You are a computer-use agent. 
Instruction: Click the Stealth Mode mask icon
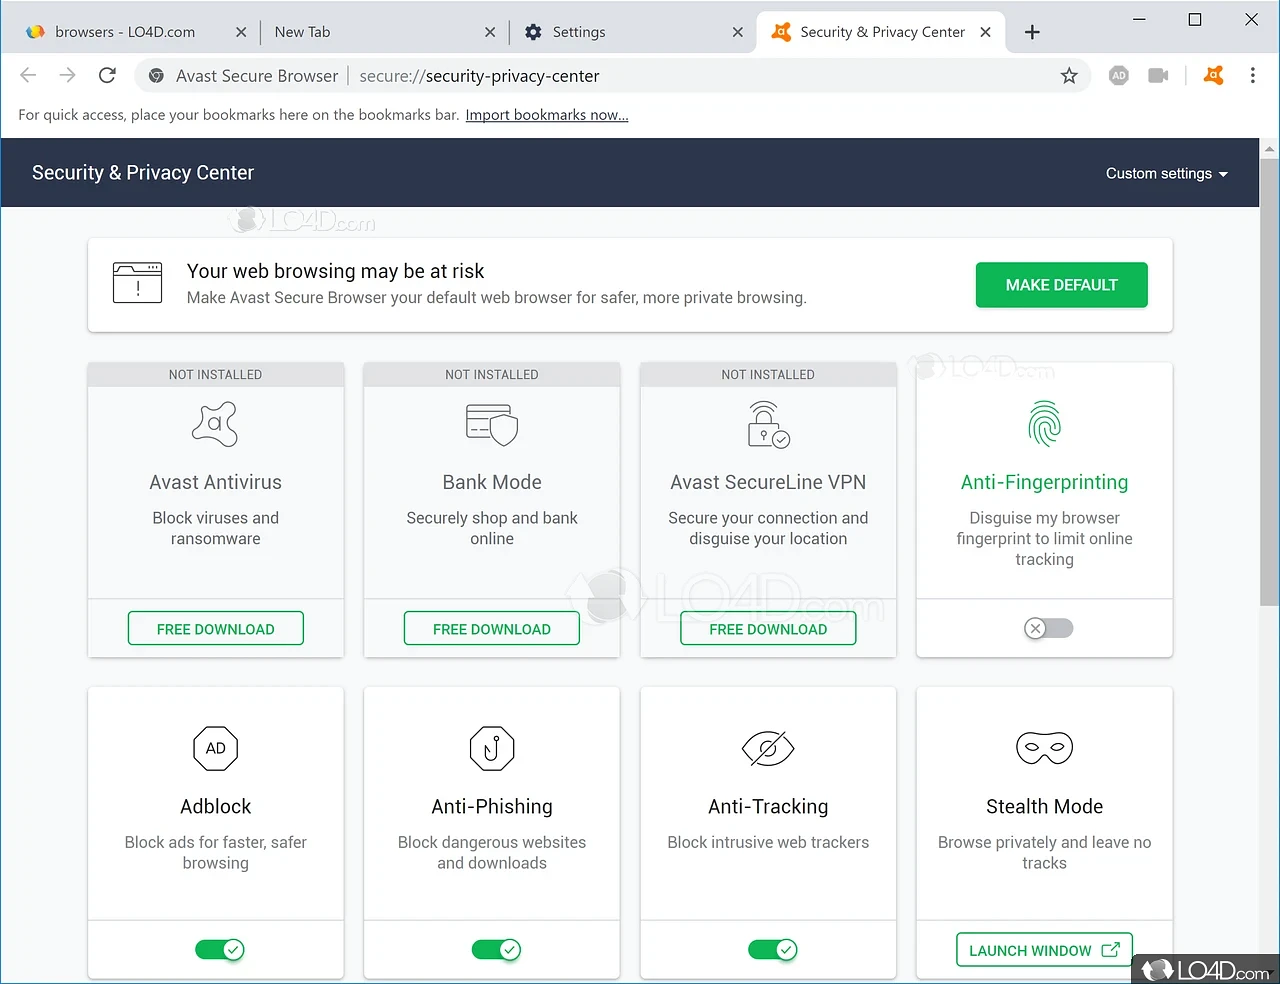(x=1044, y=748)
